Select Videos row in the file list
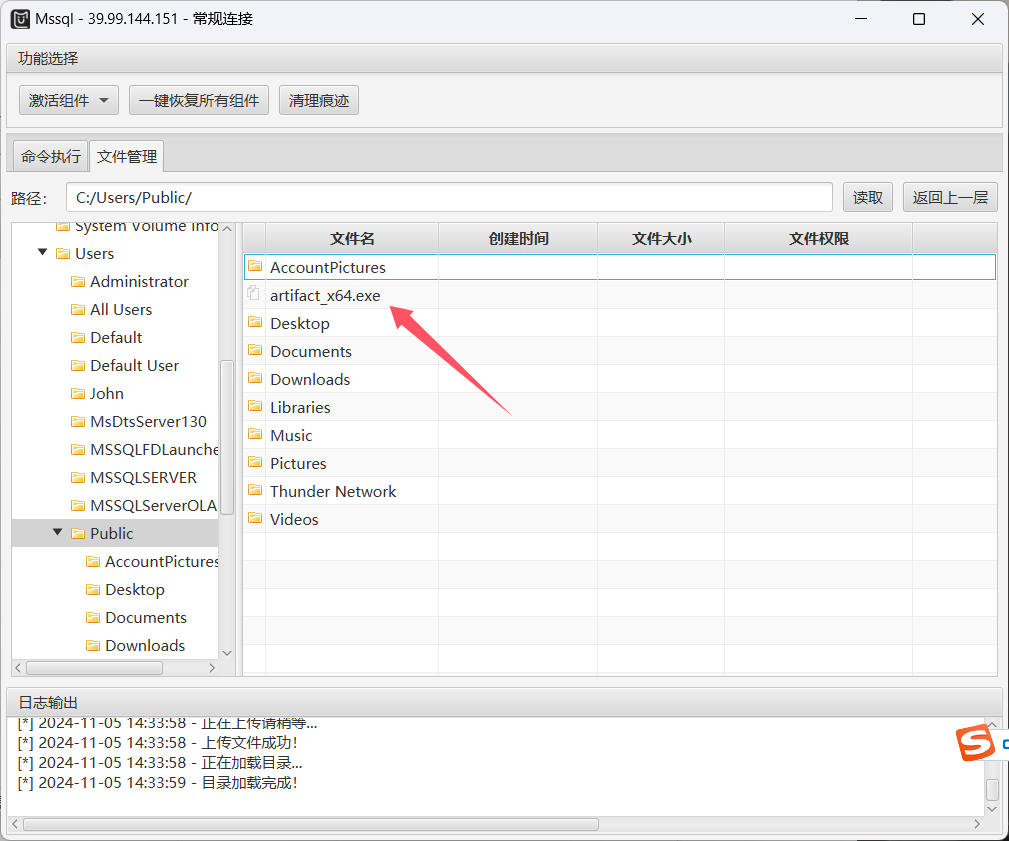Screen dimensions: 1009x841 pos(620,519)
